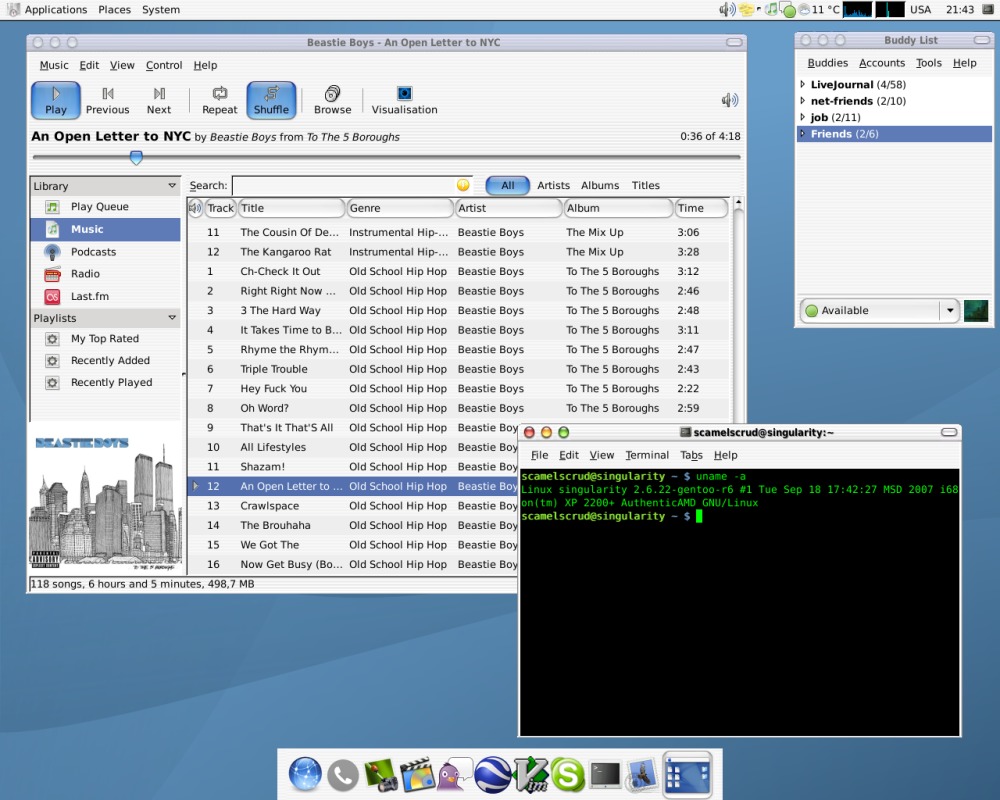Select the Music source in the sidebar
1000x800 pixels.
(106, 229)
